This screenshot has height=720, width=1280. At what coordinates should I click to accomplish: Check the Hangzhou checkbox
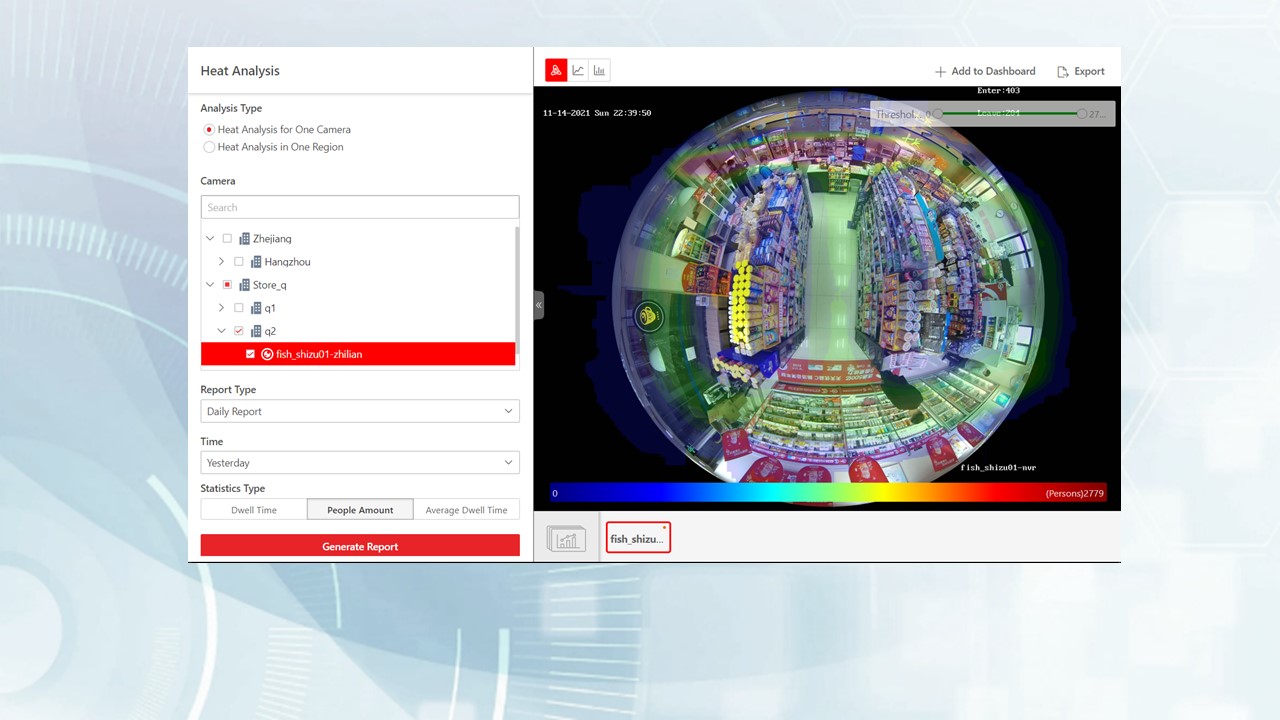(x=238, y=262)
